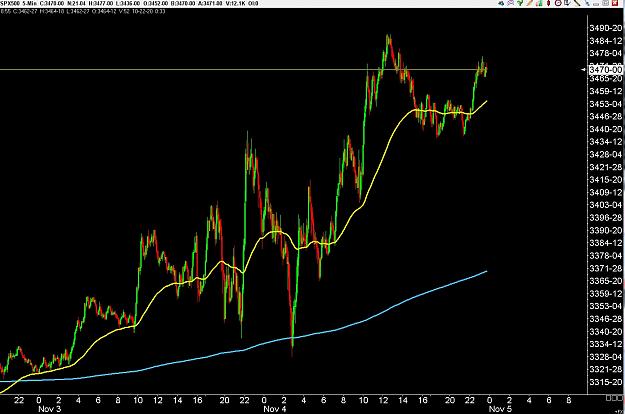
Task: Maximize the chart window
Action: click(606, 3)
